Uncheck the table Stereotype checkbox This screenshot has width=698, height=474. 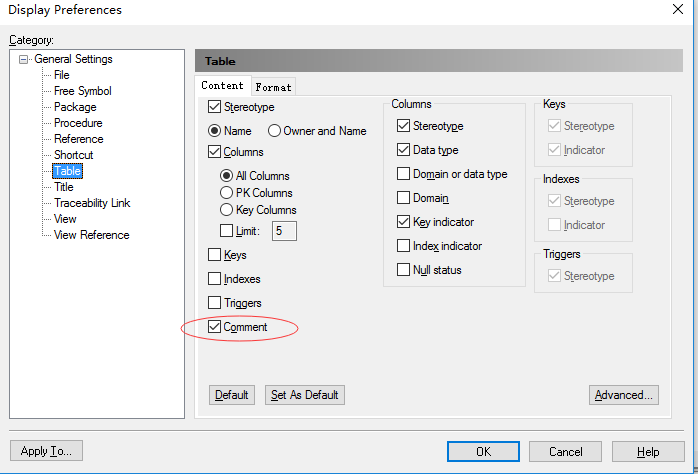pos(214,107)
